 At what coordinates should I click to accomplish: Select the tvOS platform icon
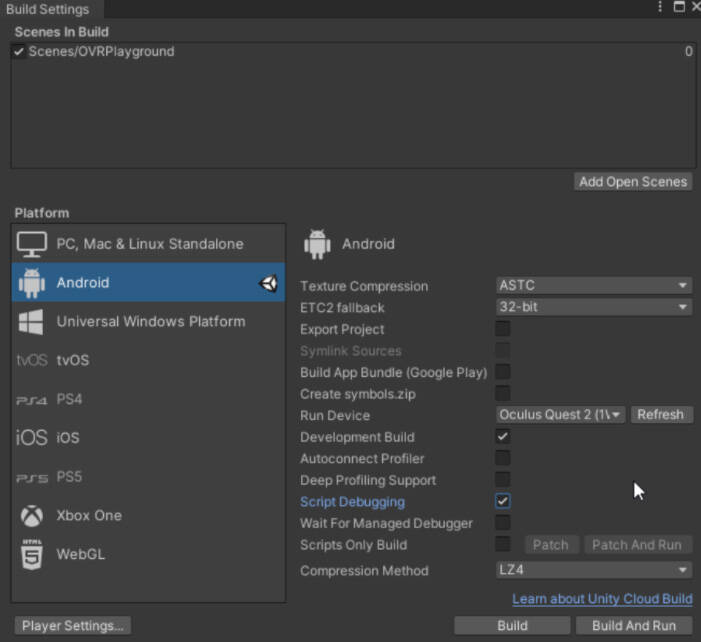click(32, 360)
